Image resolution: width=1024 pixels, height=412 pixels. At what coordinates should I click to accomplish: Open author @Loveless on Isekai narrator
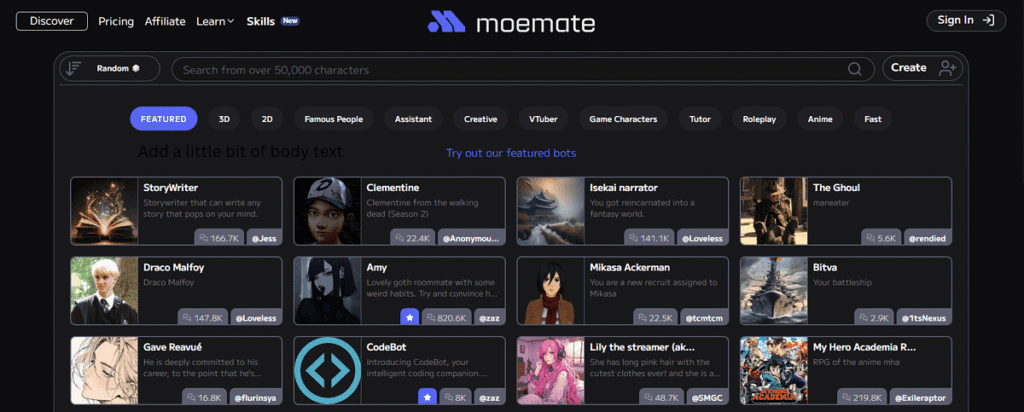click(703, 238)
